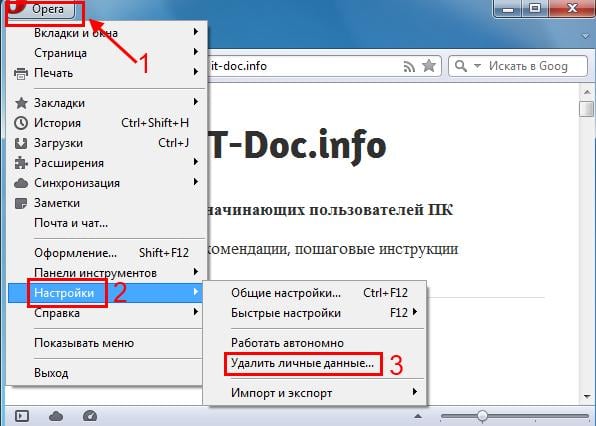This screenshot has height=426, width=596.
Task: Expand the Расширения submenu arrow
Action: tap(195, 162)
